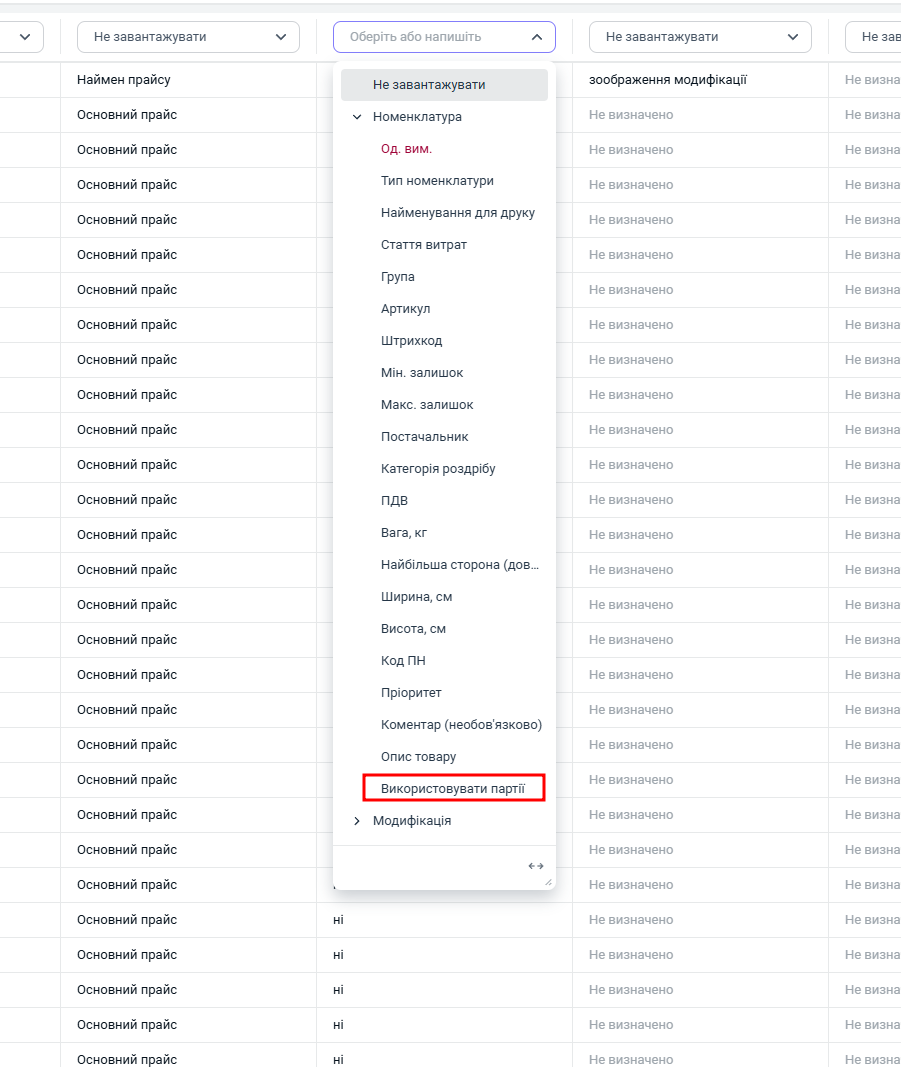Choose the Штрихкод field option

[x=412, y=341]
